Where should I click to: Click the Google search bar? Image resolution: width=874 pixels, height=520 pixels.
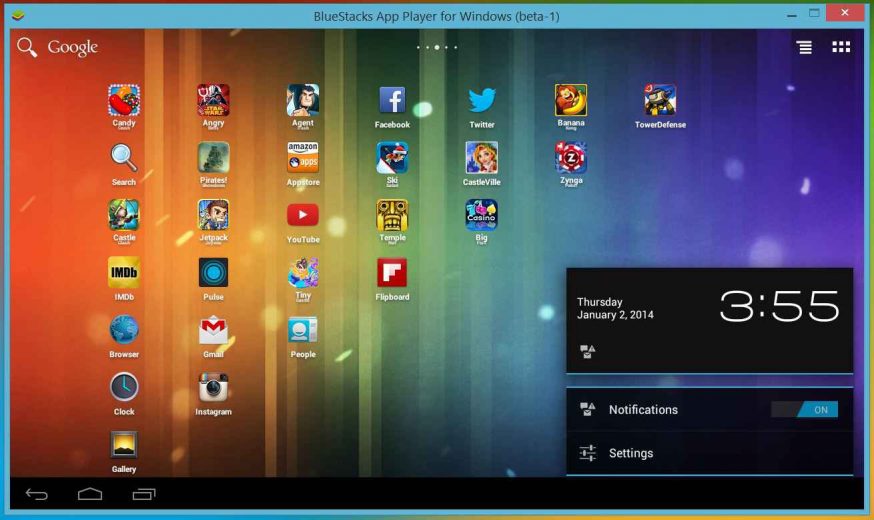[x=57, y=47]
